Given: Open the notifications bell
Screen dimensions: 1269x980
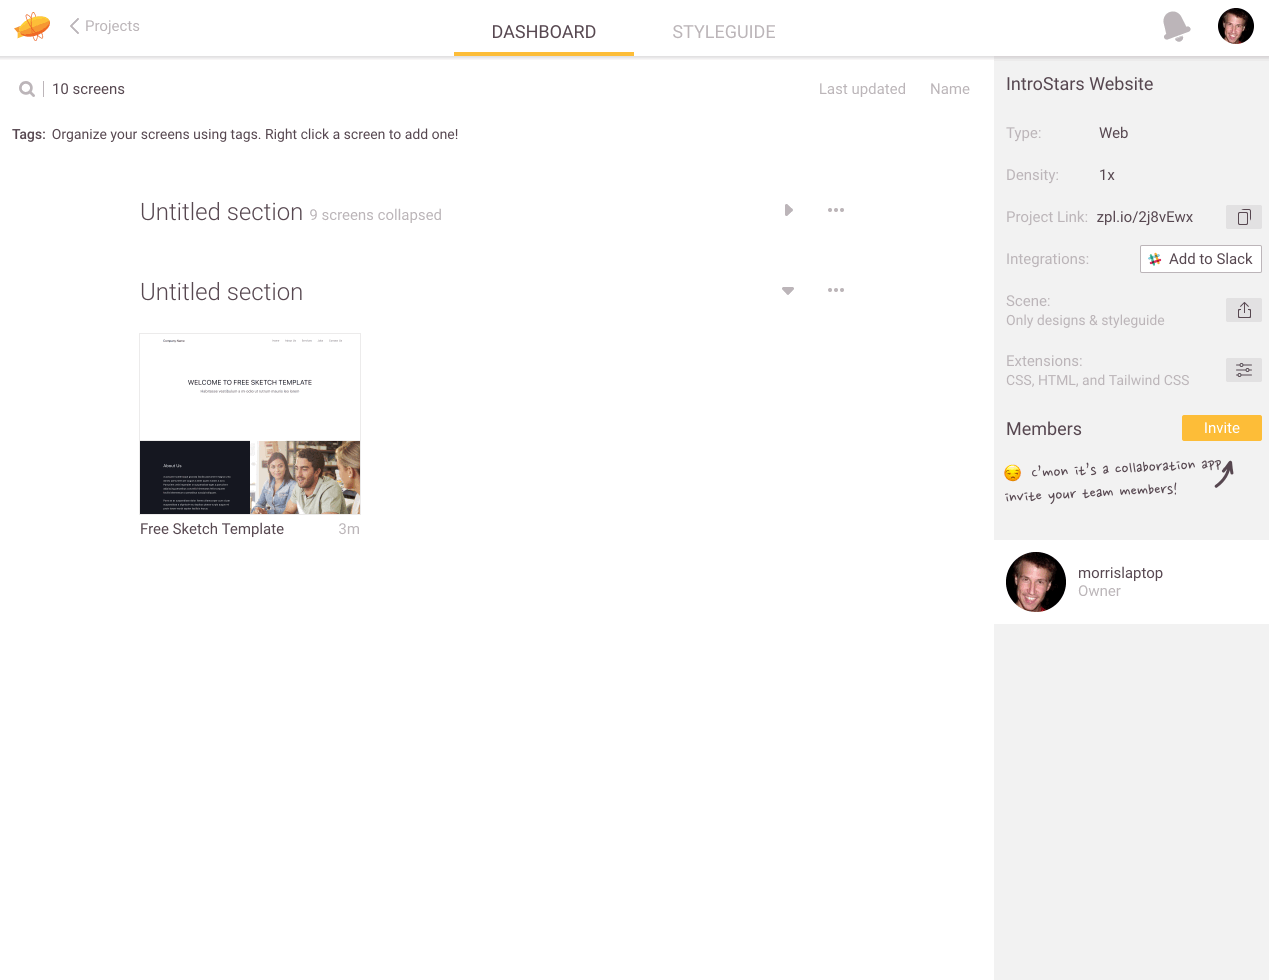Looking at the screenshot, I should tap(1177, 26).
